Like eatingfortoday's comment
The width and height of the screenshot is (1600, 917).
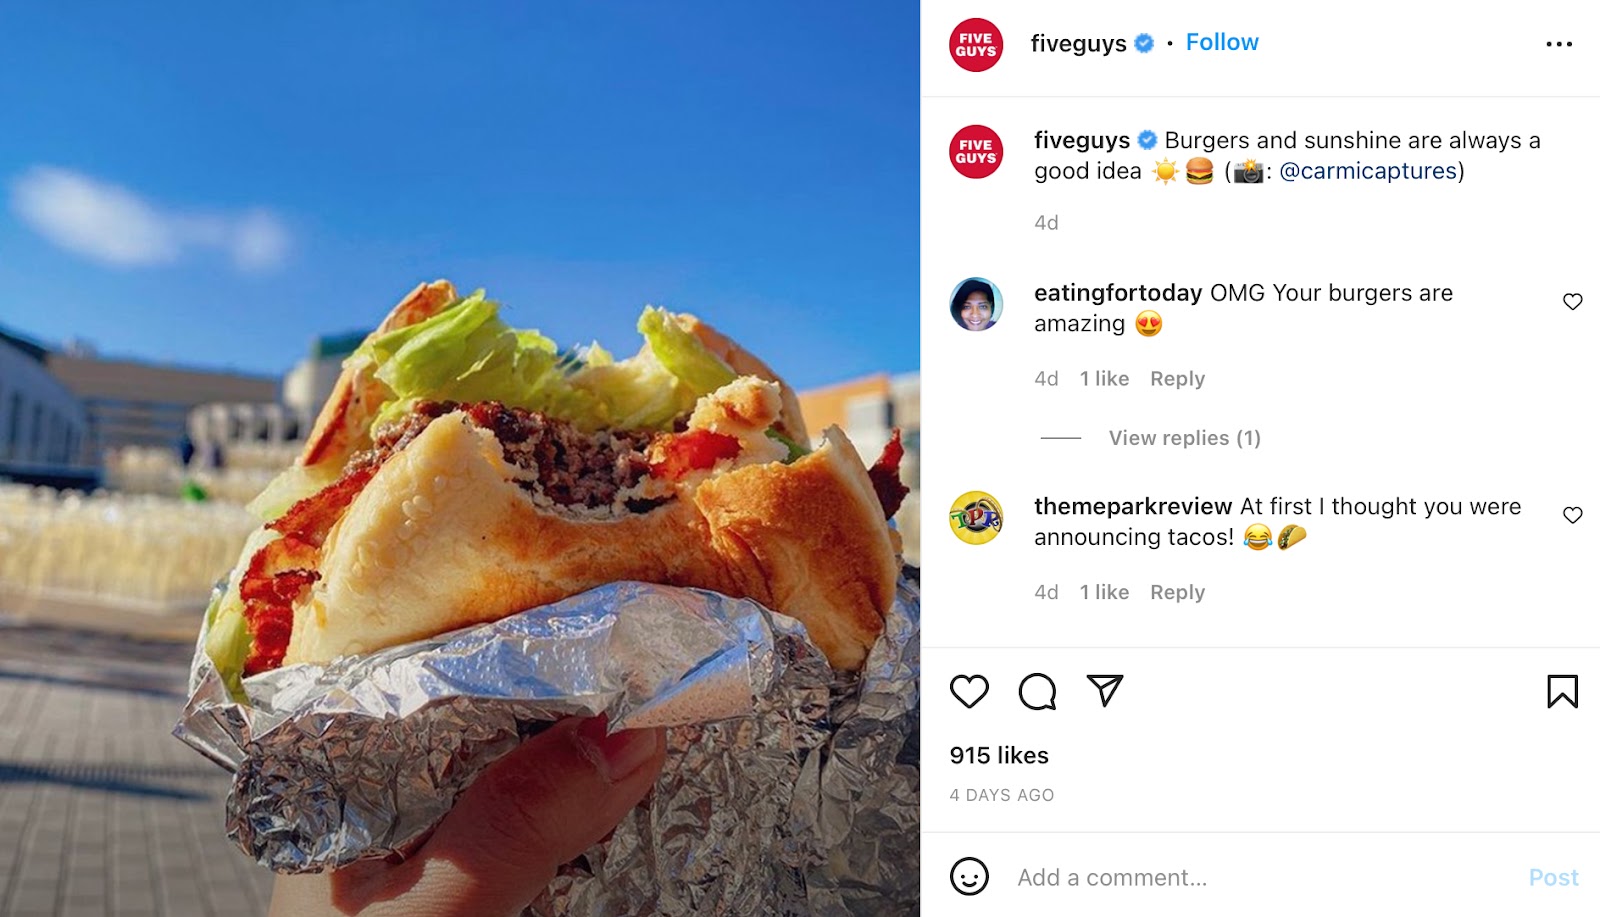pos(1572,302)
